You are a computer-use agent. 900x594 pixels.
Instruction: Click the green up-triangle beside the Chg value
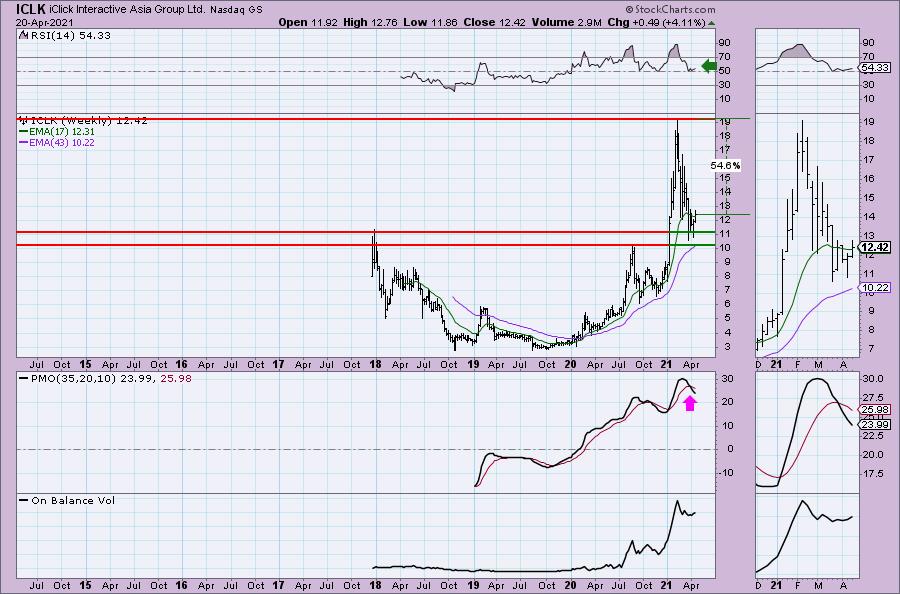pyautogui.click(x=712, y=24)
